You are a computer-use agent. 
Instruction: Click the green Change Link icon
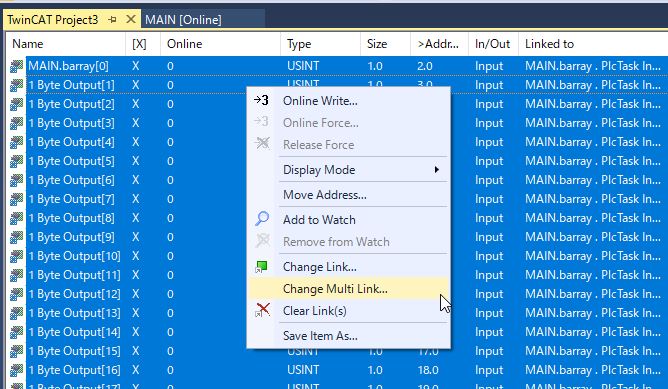tap(261, 267)
